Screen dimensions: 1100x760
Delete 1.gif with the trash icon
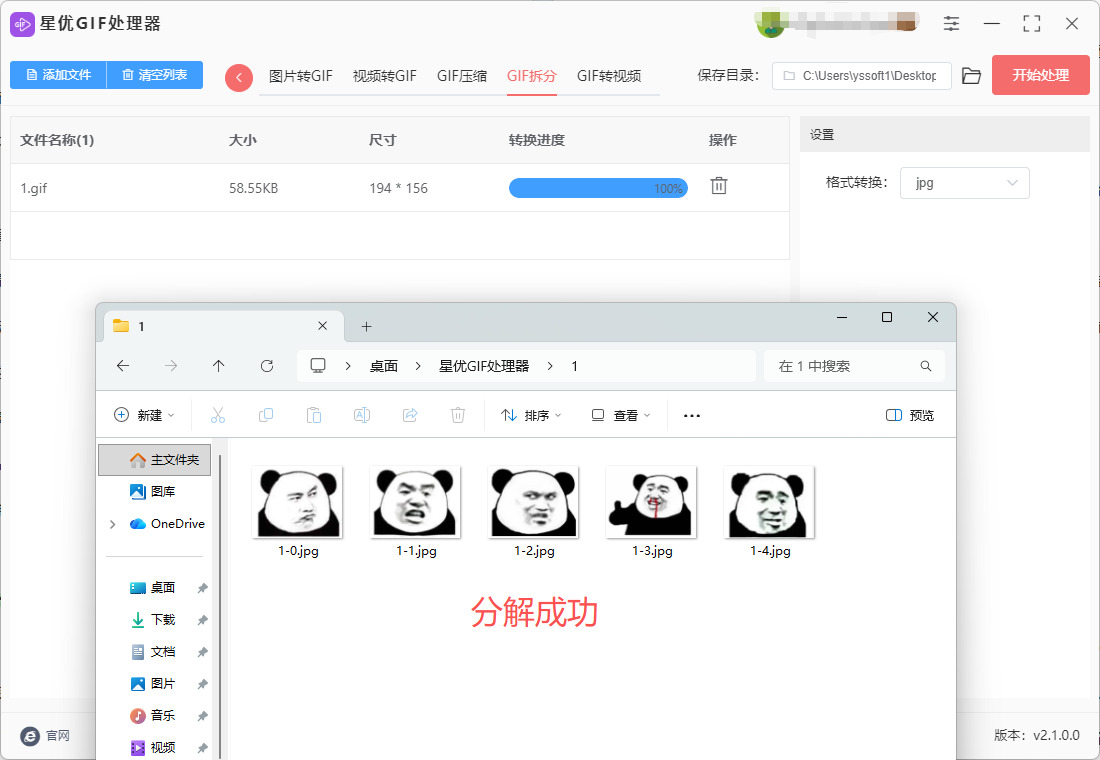pyautogui.click(x=719, y=186)
